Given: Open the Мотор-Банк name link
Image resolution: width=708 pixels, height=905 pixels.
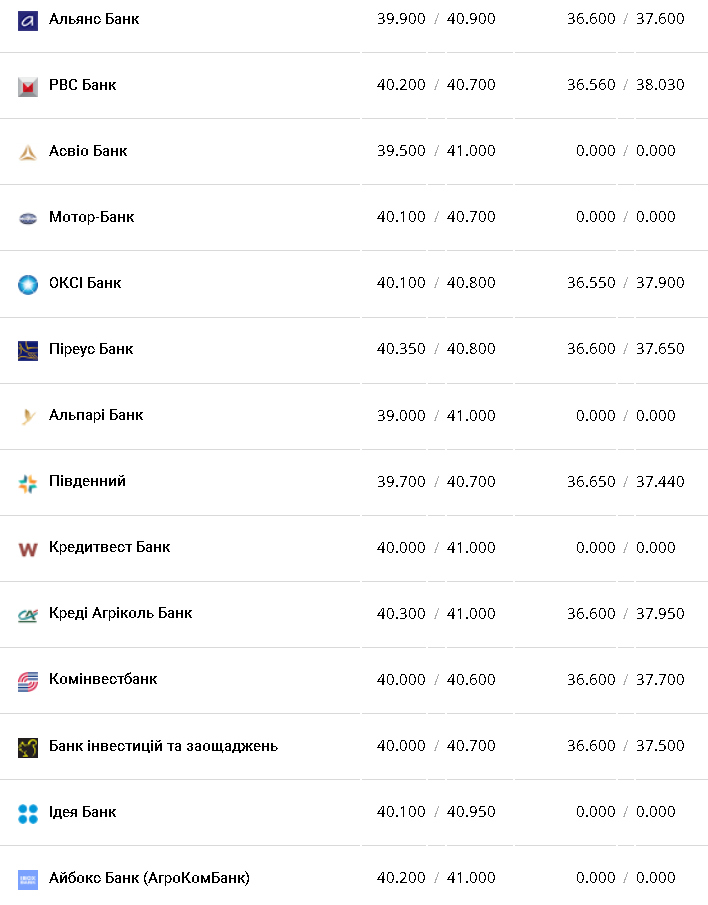Looking at the screenshot, I should [x=91, y=217].
